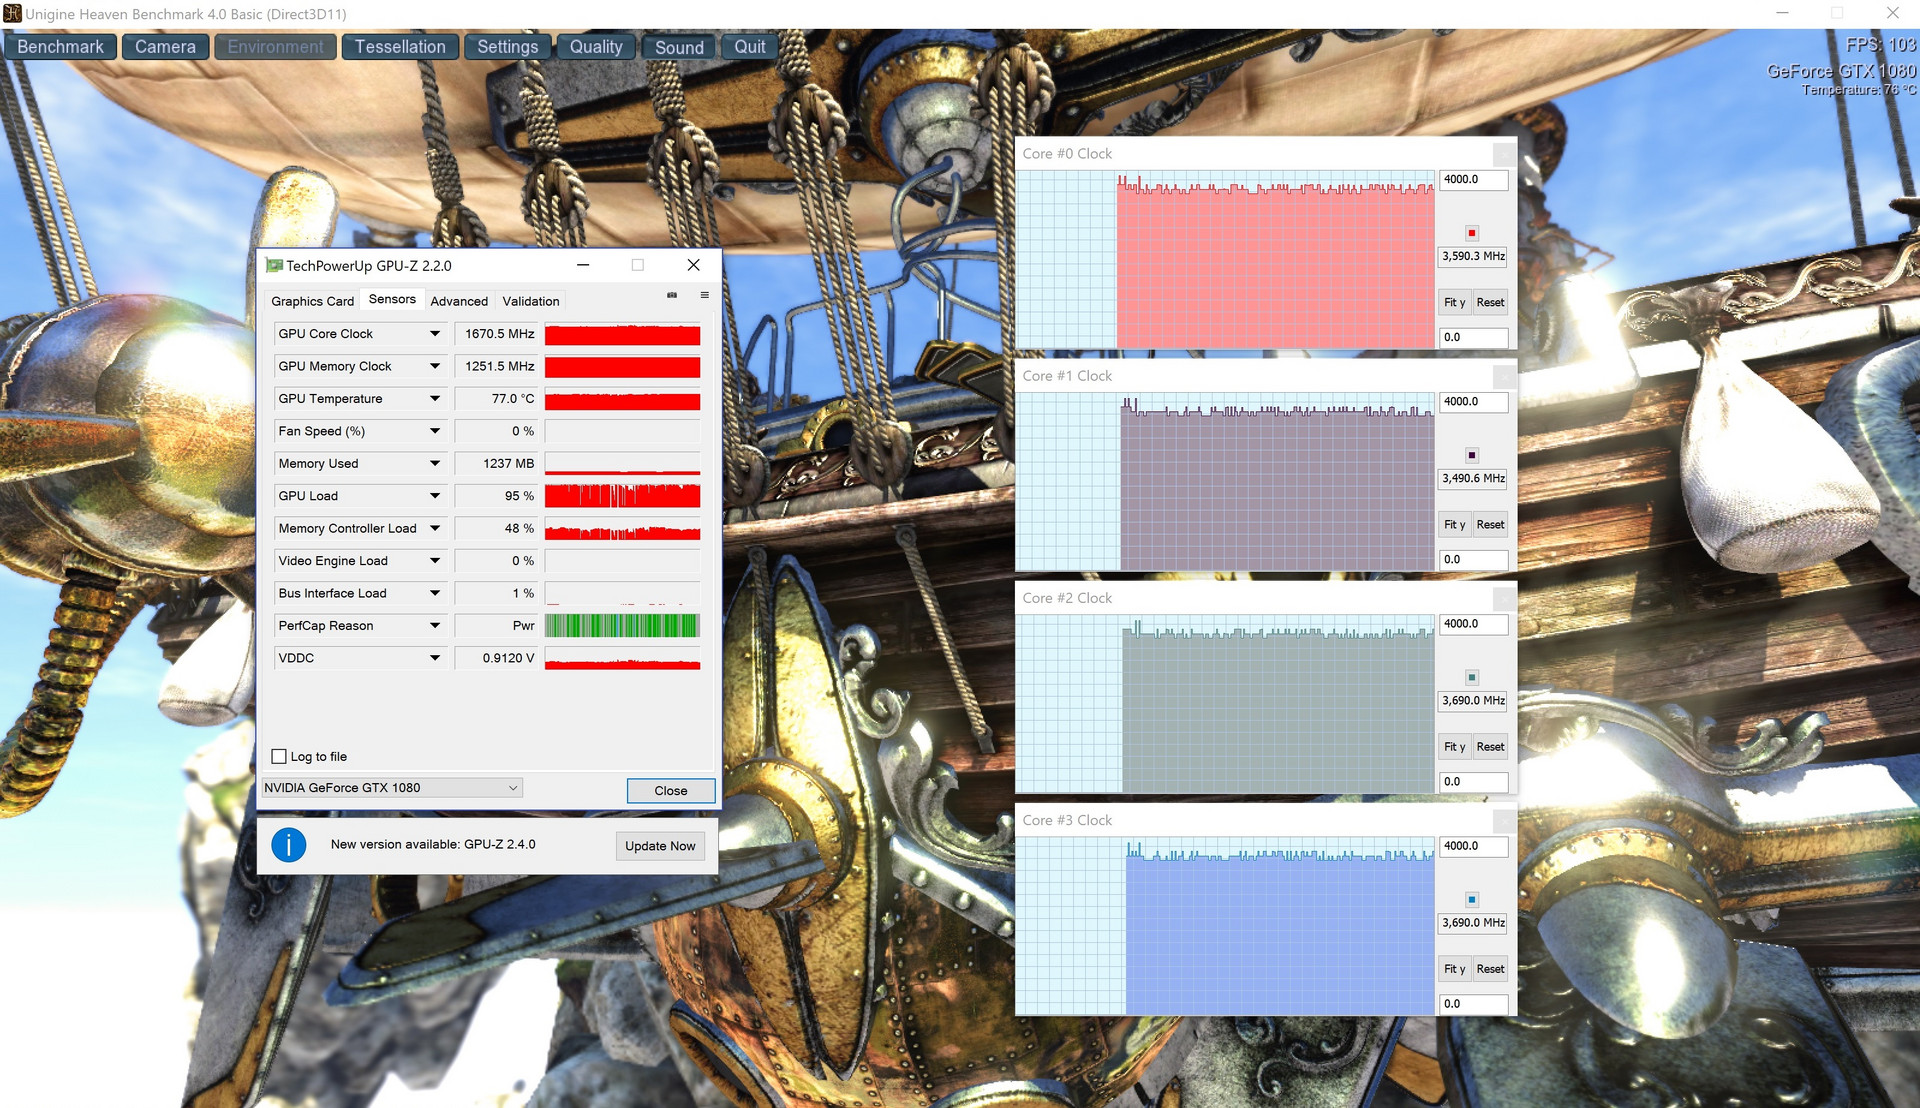Click the 4000.0 max field of Core #2
This screenshot has height=1108, width=1920.
coord(1472,624)
